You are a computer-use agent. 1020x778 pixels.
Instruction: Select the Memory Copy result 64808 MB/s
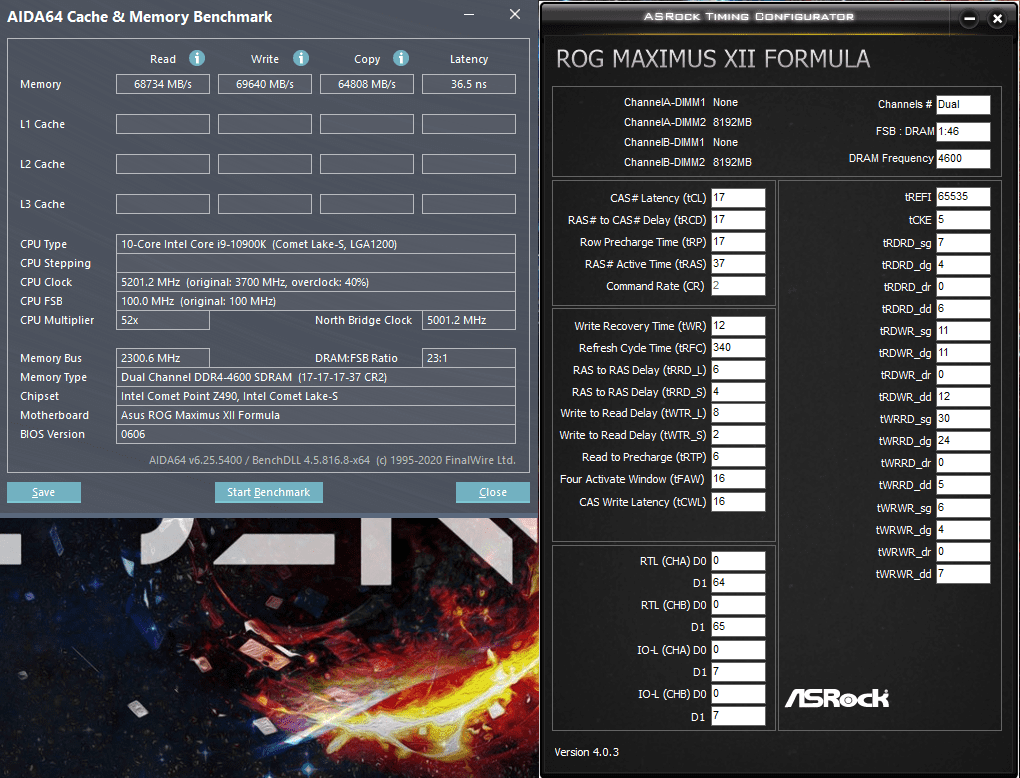[367, 84]
